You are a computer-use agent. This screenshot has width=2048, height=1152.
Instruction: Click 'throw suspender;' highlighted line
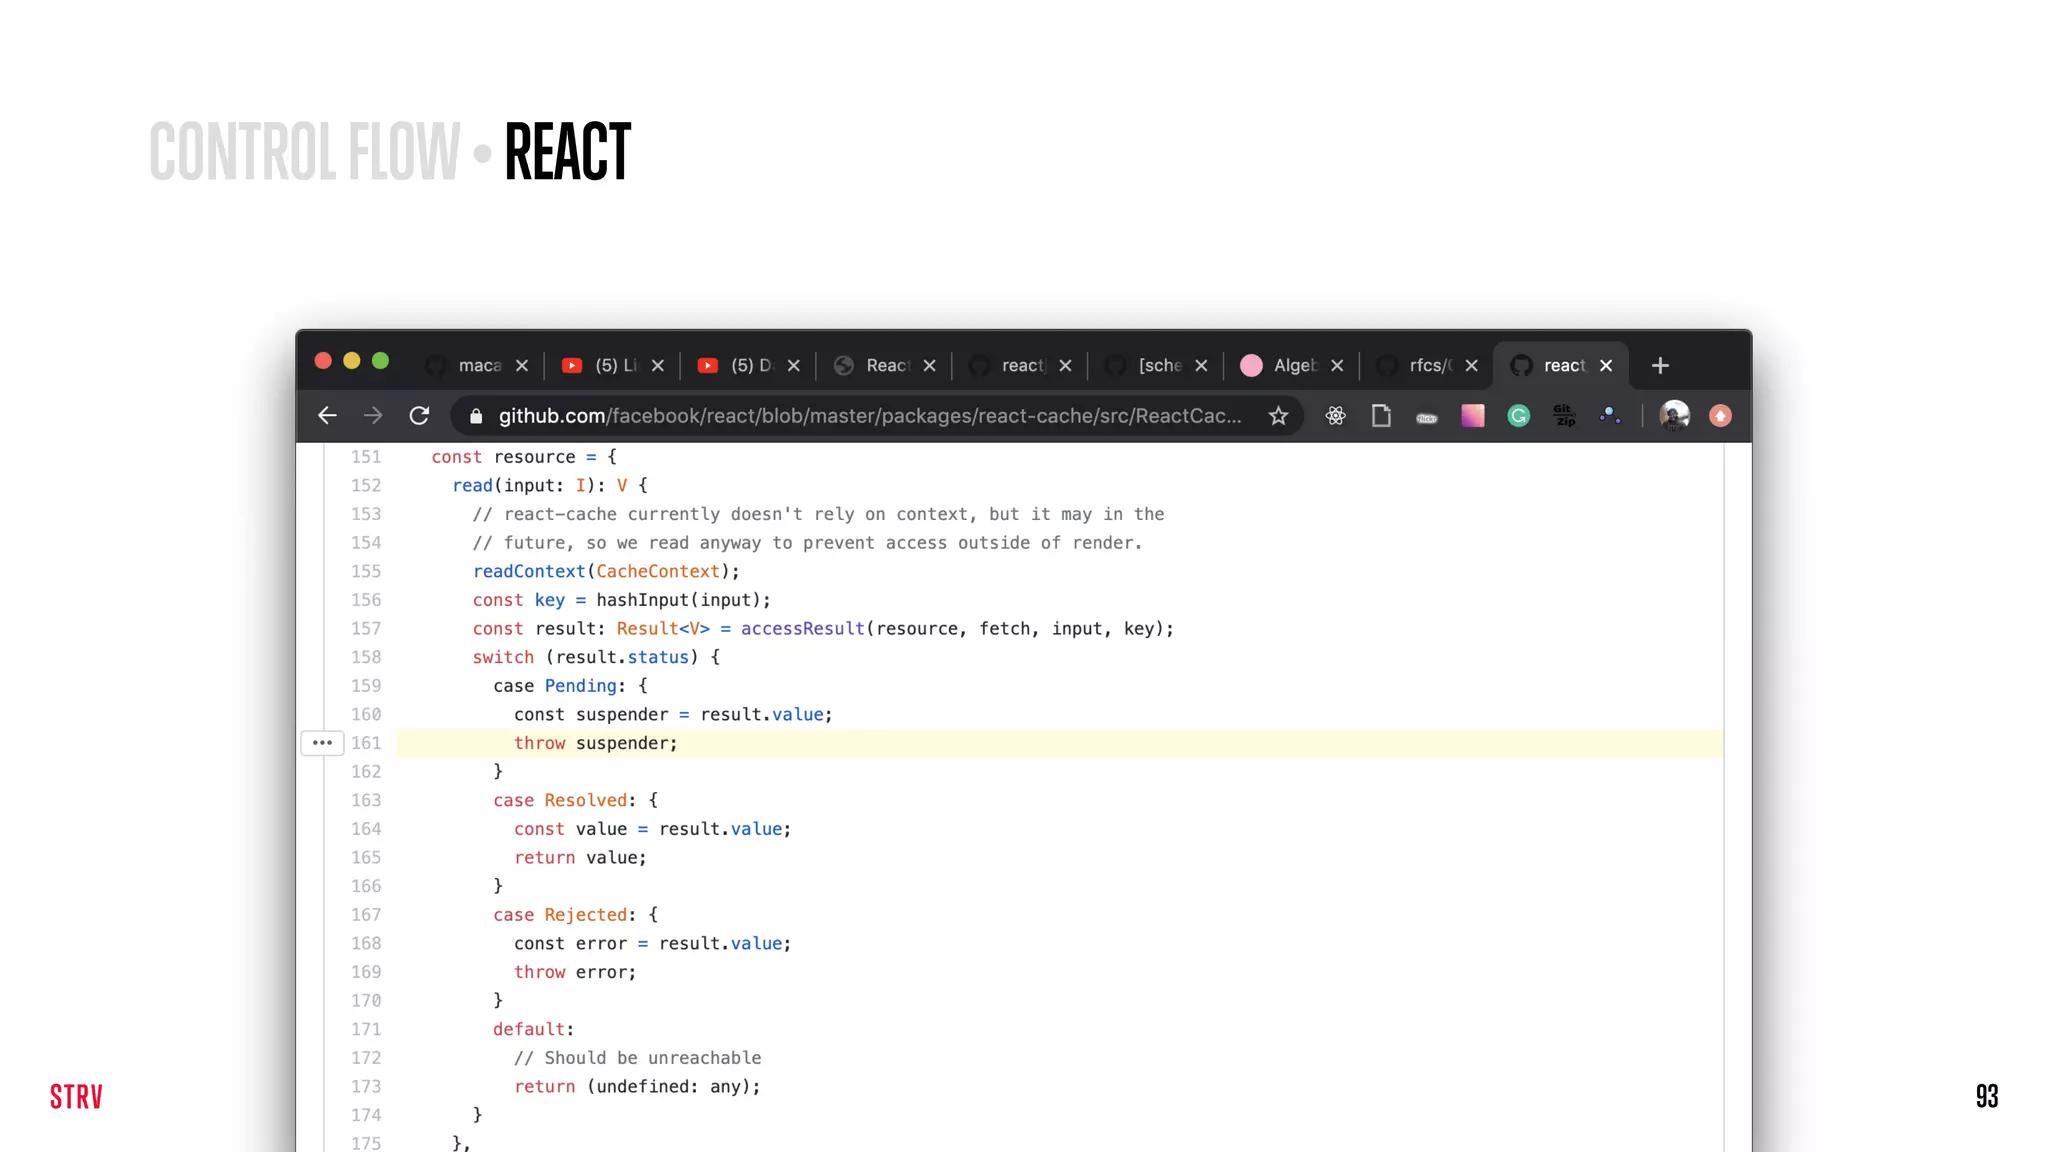coord(596,743)
